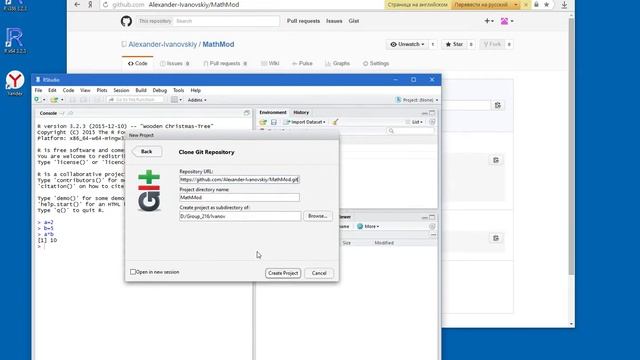Refresh the Files pane listing icon
The image size is (640, 360).
432,227
